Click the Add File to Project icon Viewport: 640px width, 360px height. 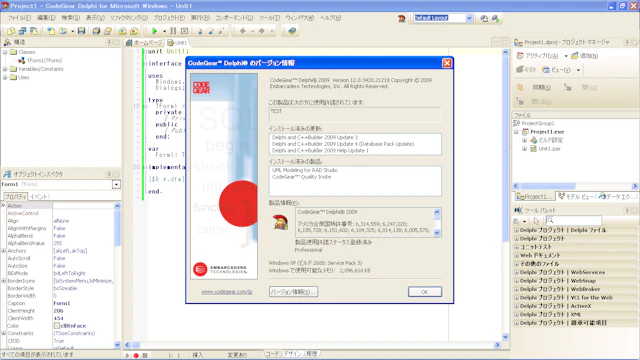pos(122,31)
